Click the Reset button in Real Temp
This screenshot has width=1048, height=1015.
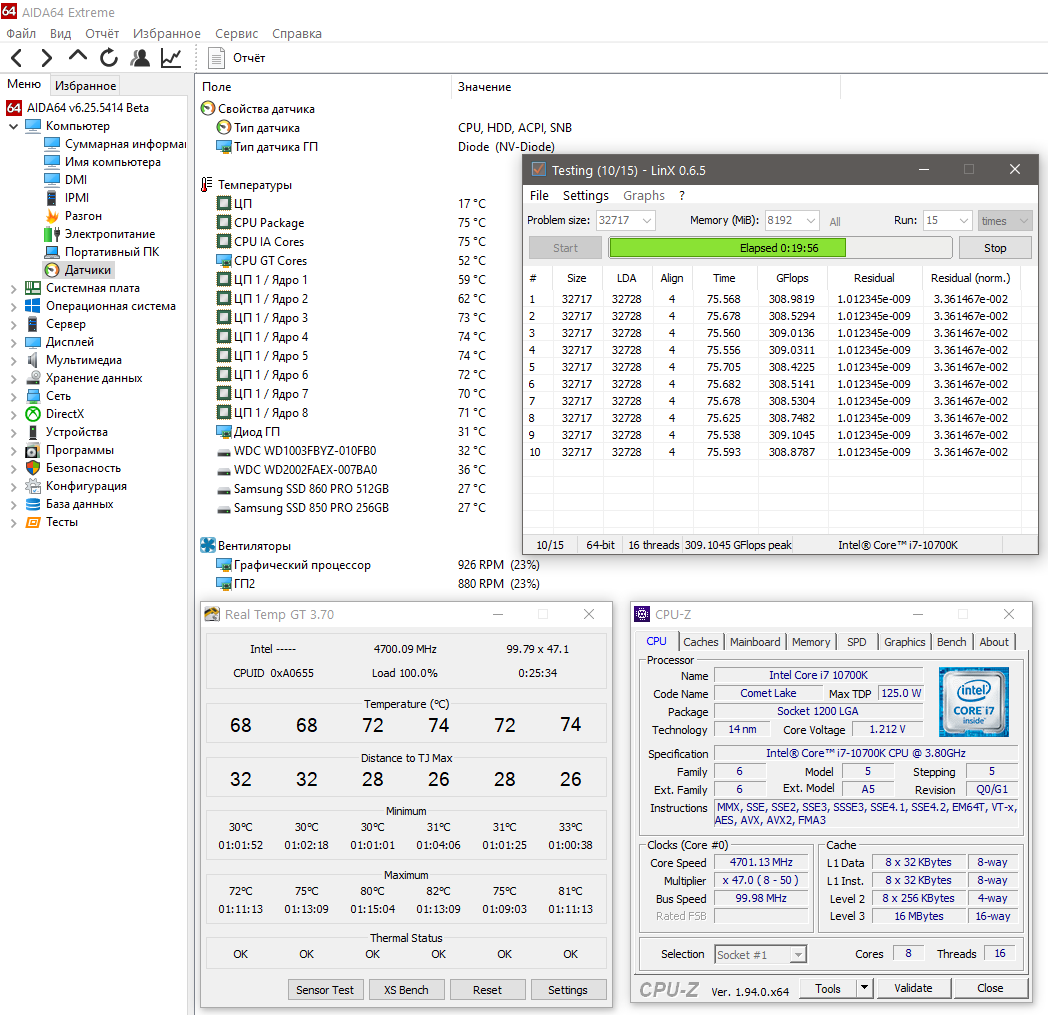487,990
